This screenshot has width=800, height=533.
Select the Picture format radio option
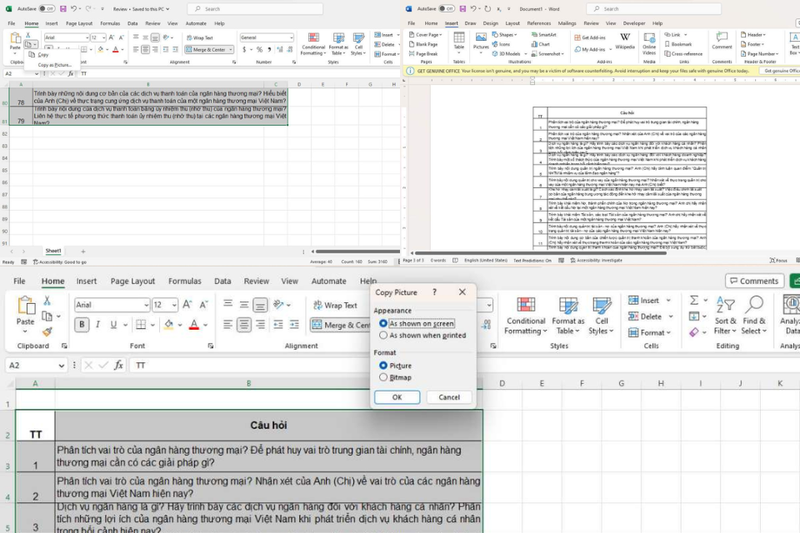383,365
